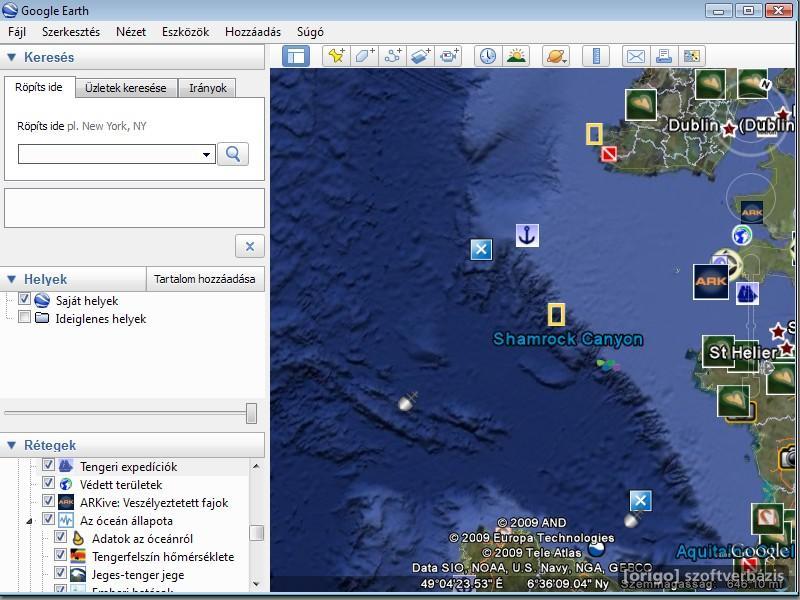Click Tartalom hozzáadása button
The image size is (800, 600).
point(205,279)
